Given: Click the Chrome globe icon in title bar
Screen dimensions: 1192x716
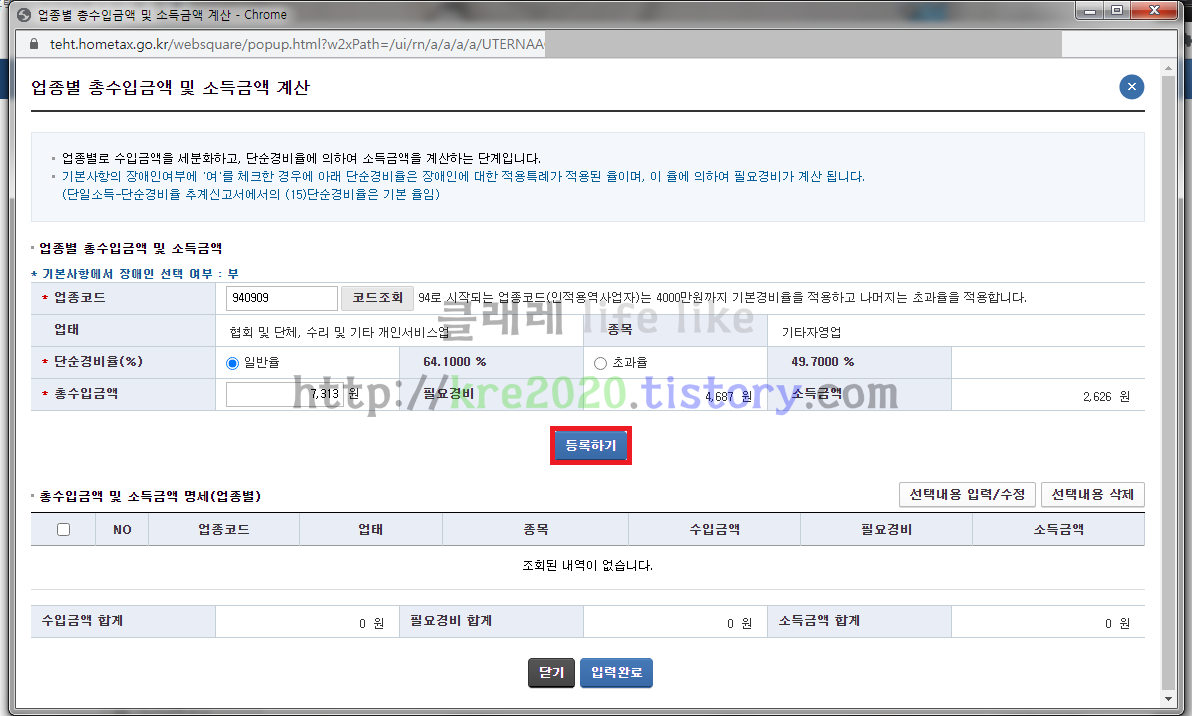Looking at the screenshot, I should pos(24,14).
